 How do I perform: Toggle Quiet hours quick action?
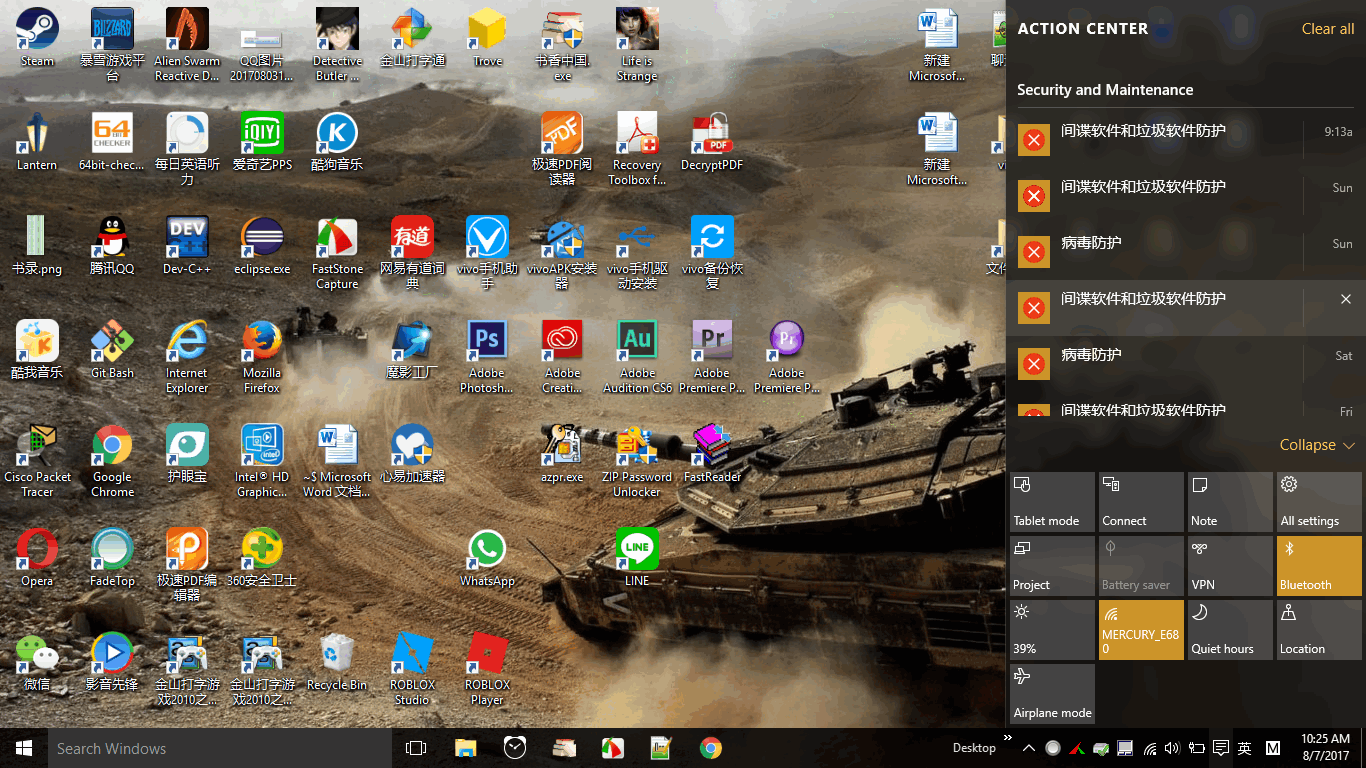(x=1230, y=630)
